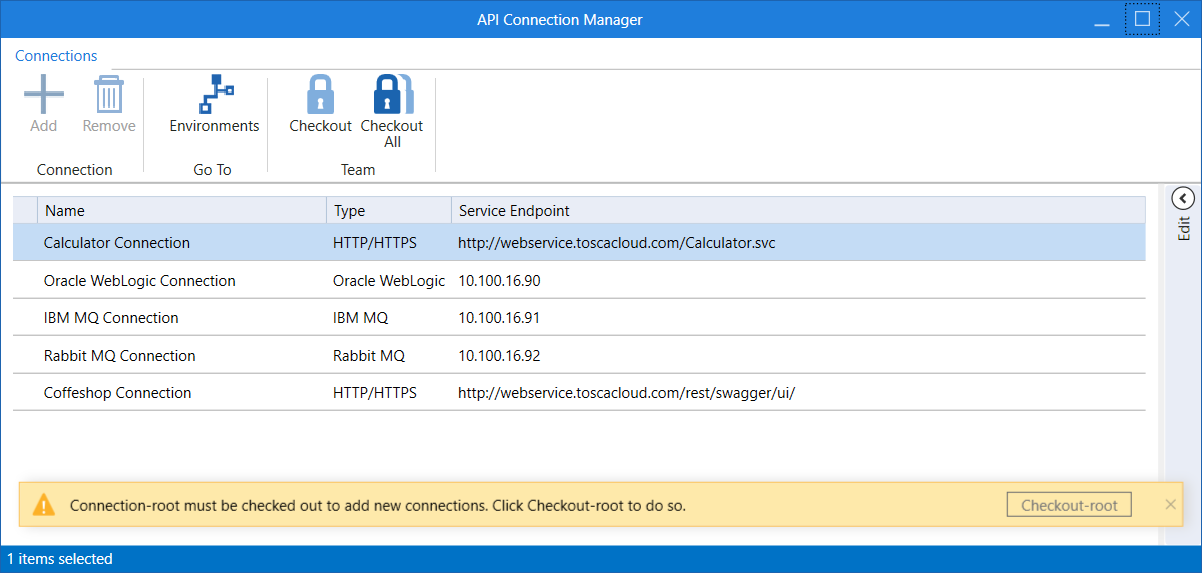Click the Remove trash can icon
The width and height of the screenshot is (1202, 573).
tap(109, 96)
